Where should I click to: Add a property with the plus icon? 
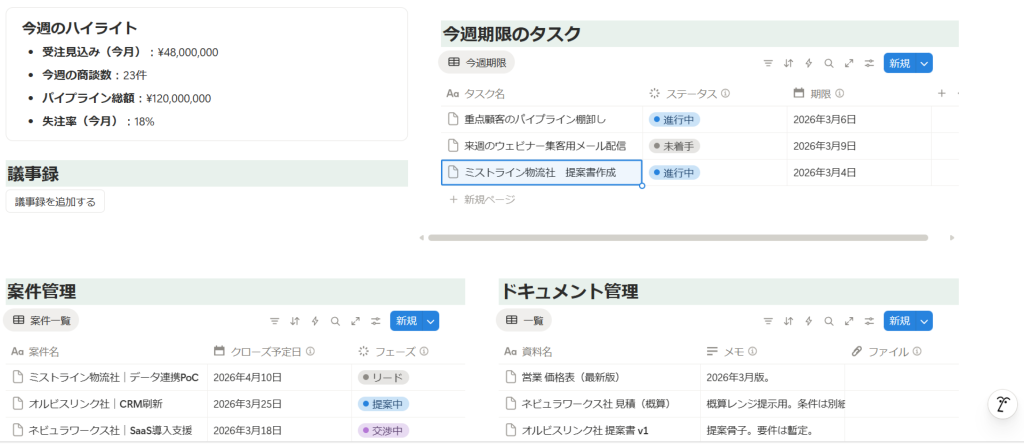(x=941, y=94)
